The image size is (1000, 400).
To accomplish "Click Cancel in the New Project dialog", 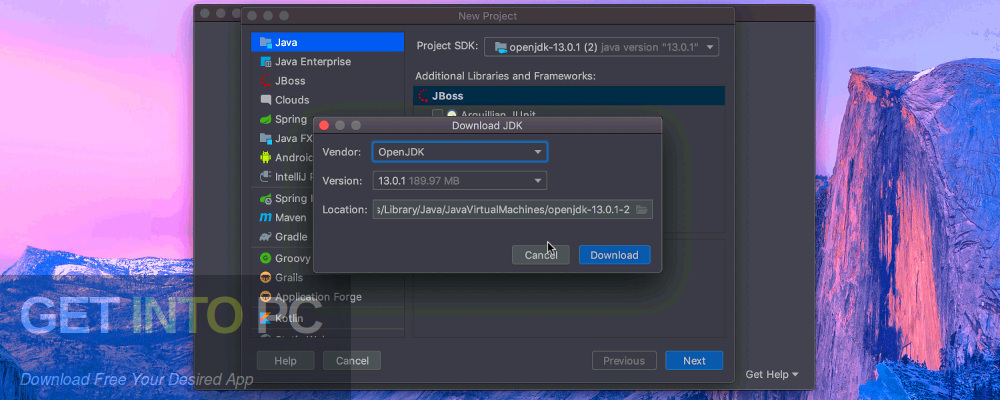I will tap(352, 360).
